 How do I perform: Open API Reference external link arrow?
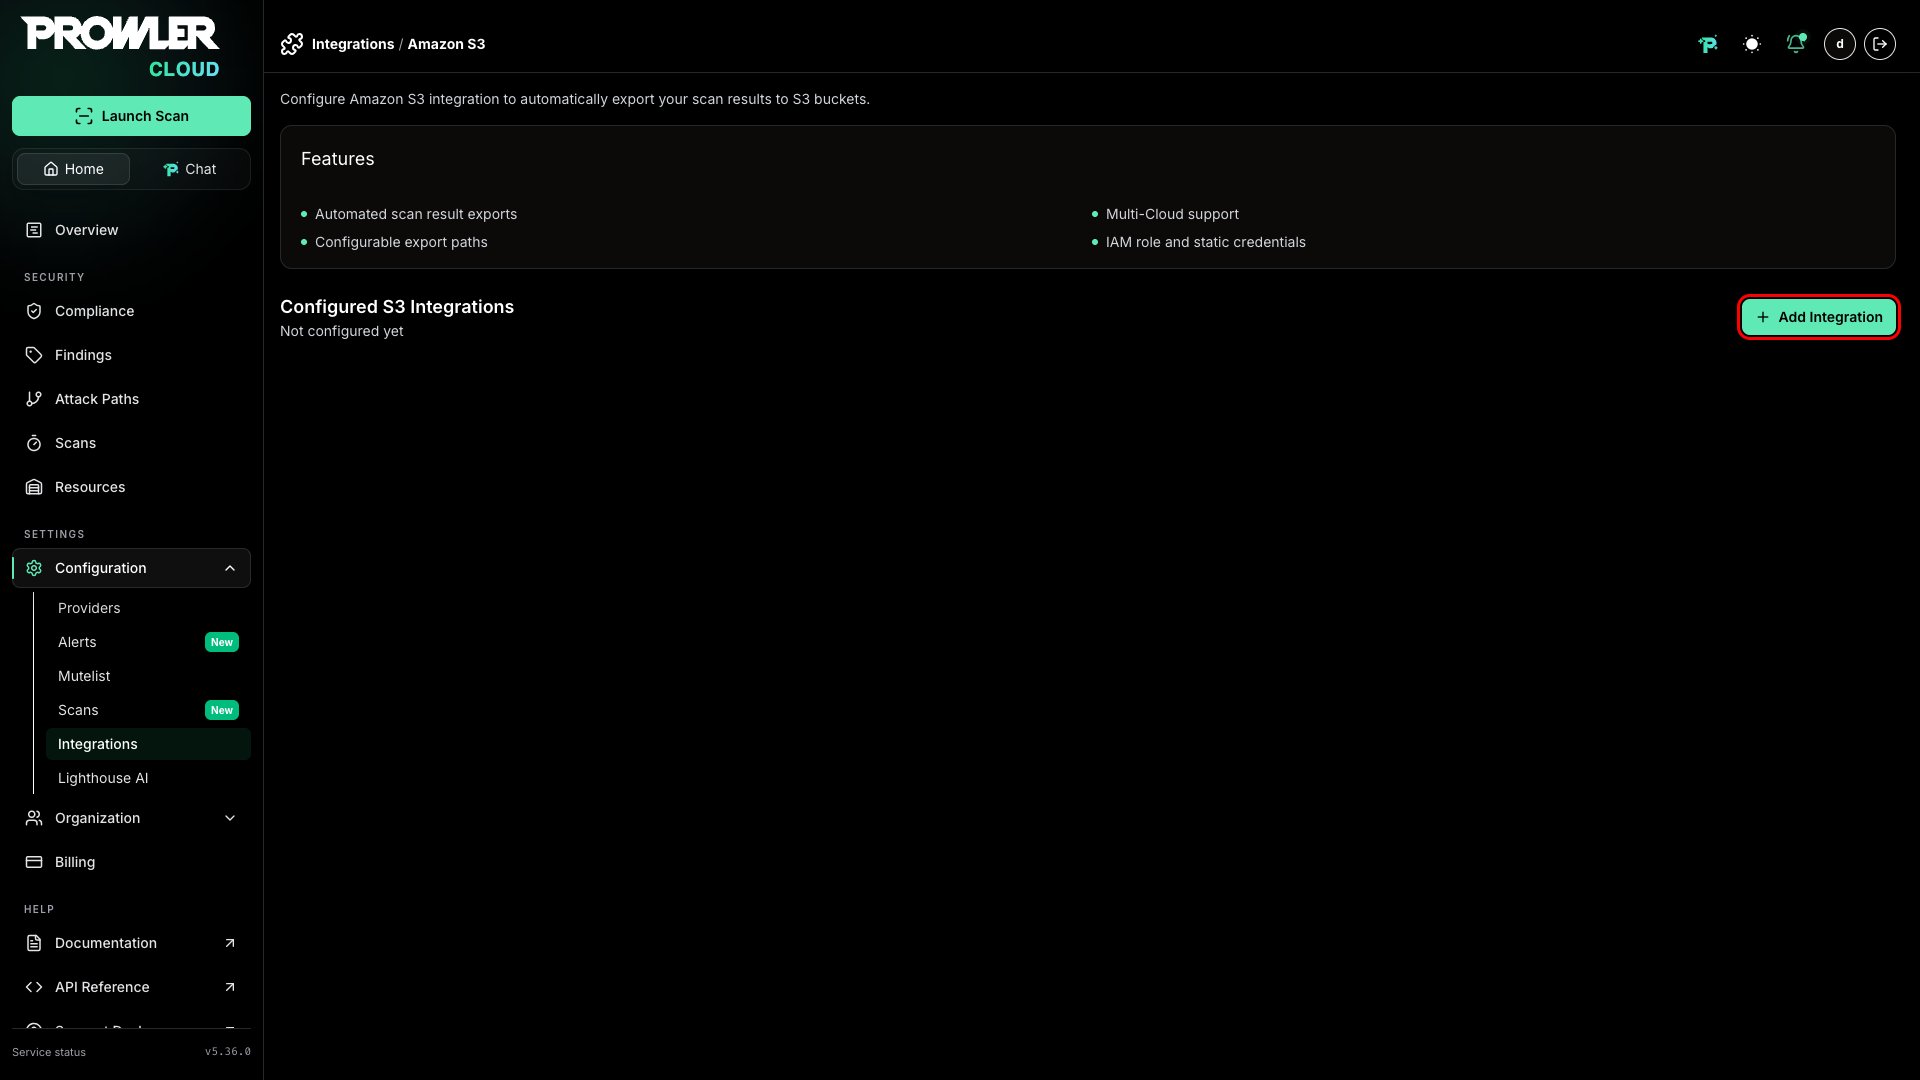tap(230, 987)
